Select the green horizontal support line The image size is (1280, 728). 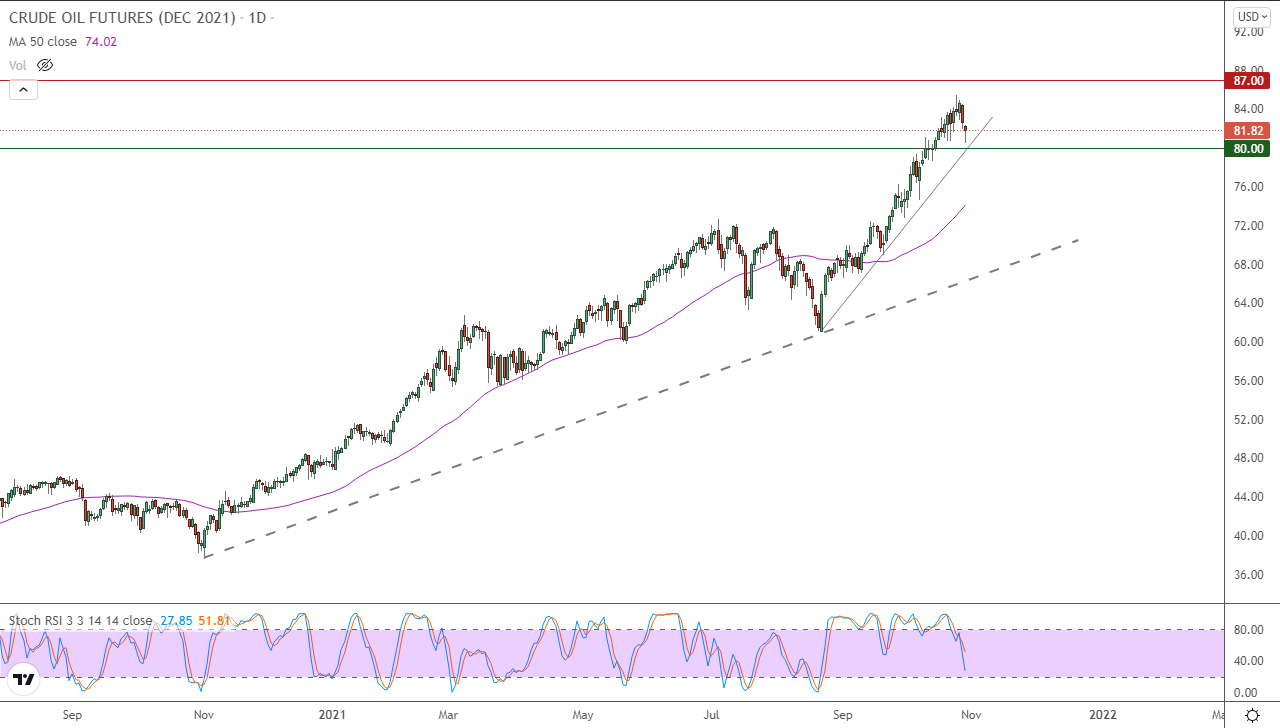coord(612,149)
